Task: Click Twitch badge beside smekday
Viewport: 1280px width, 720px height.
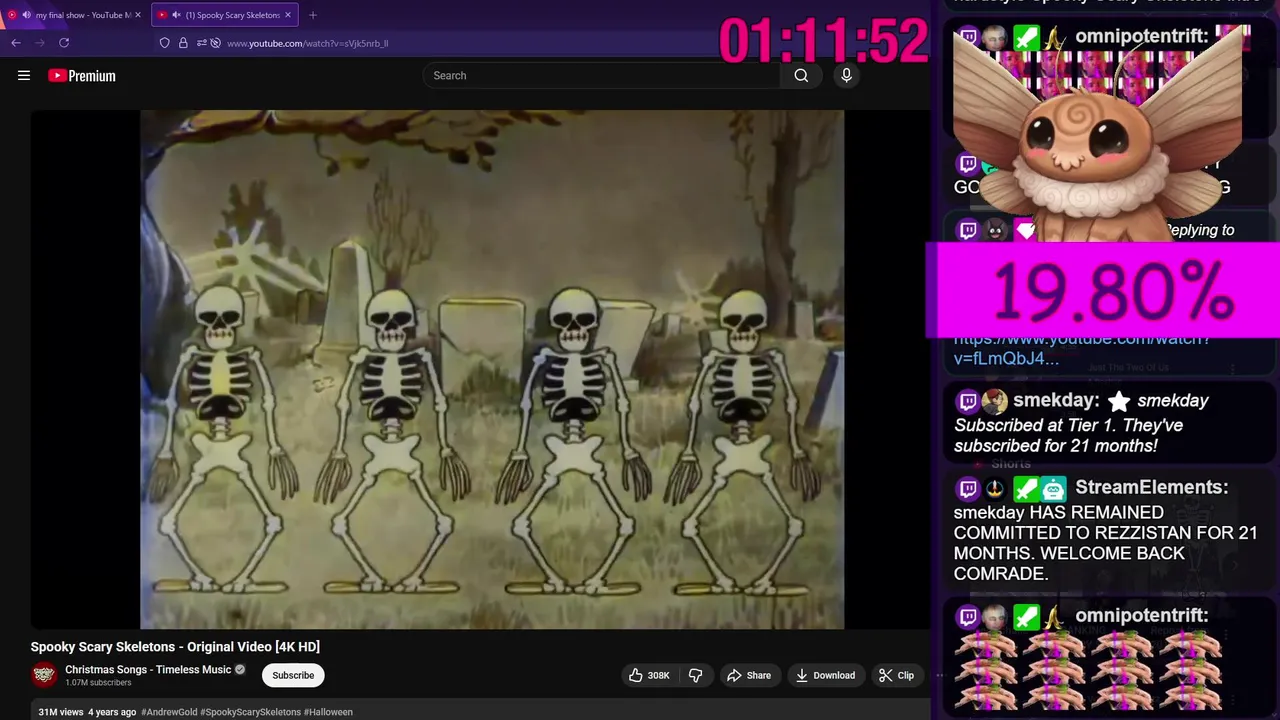Action: point(968,402)
